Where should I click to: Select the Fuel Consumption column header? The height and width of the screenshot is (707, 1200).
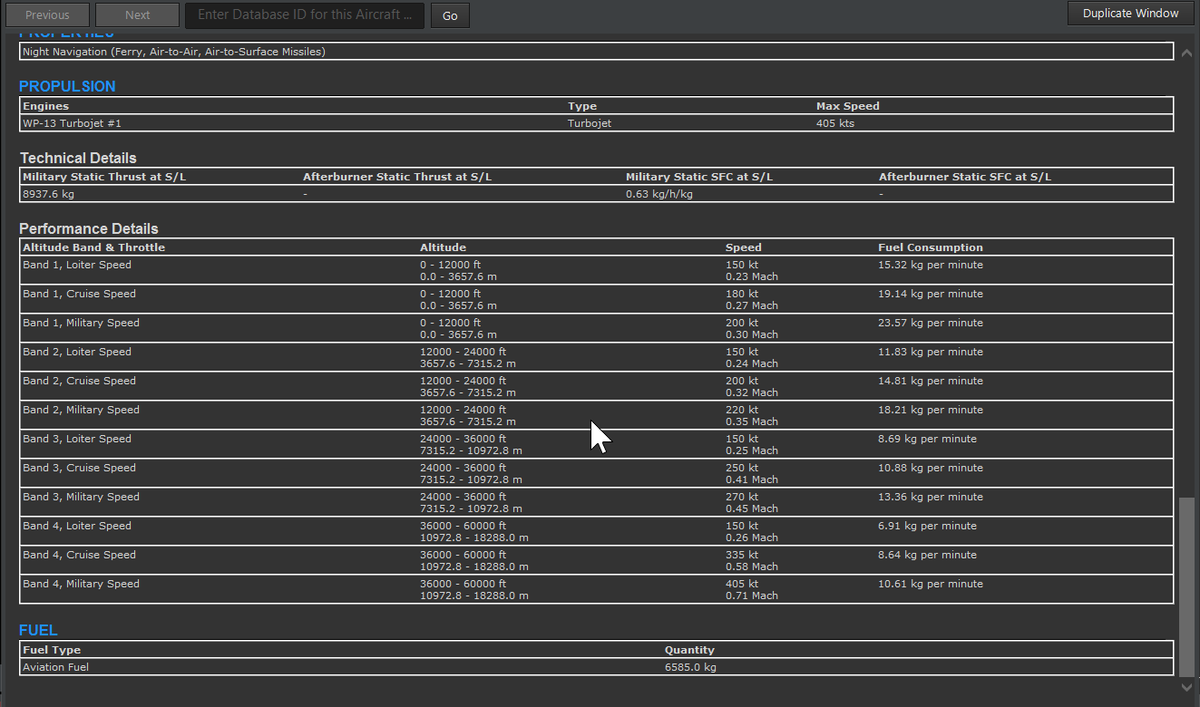click(930, 247)
